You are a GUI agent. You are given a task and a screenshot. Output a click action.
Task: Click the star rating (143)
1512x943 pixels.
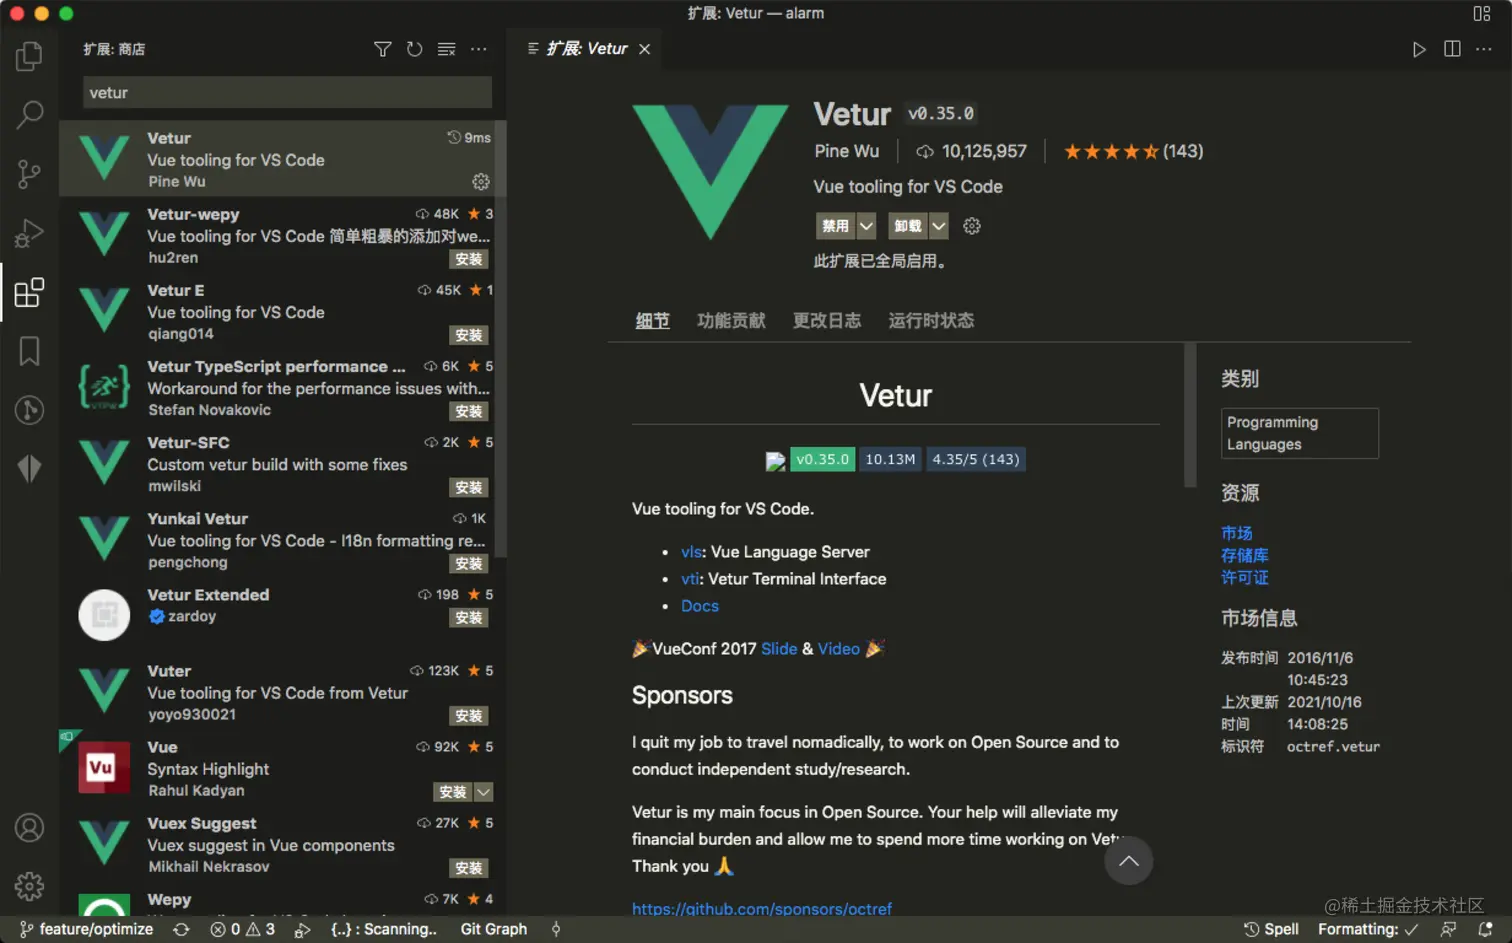point(1133,151)
